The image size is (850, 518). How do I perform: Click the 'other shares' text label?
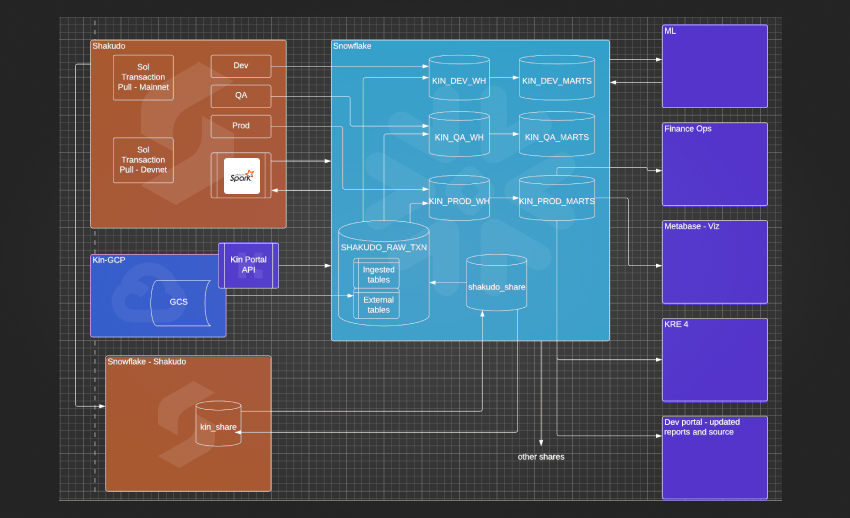pos(540,457)
